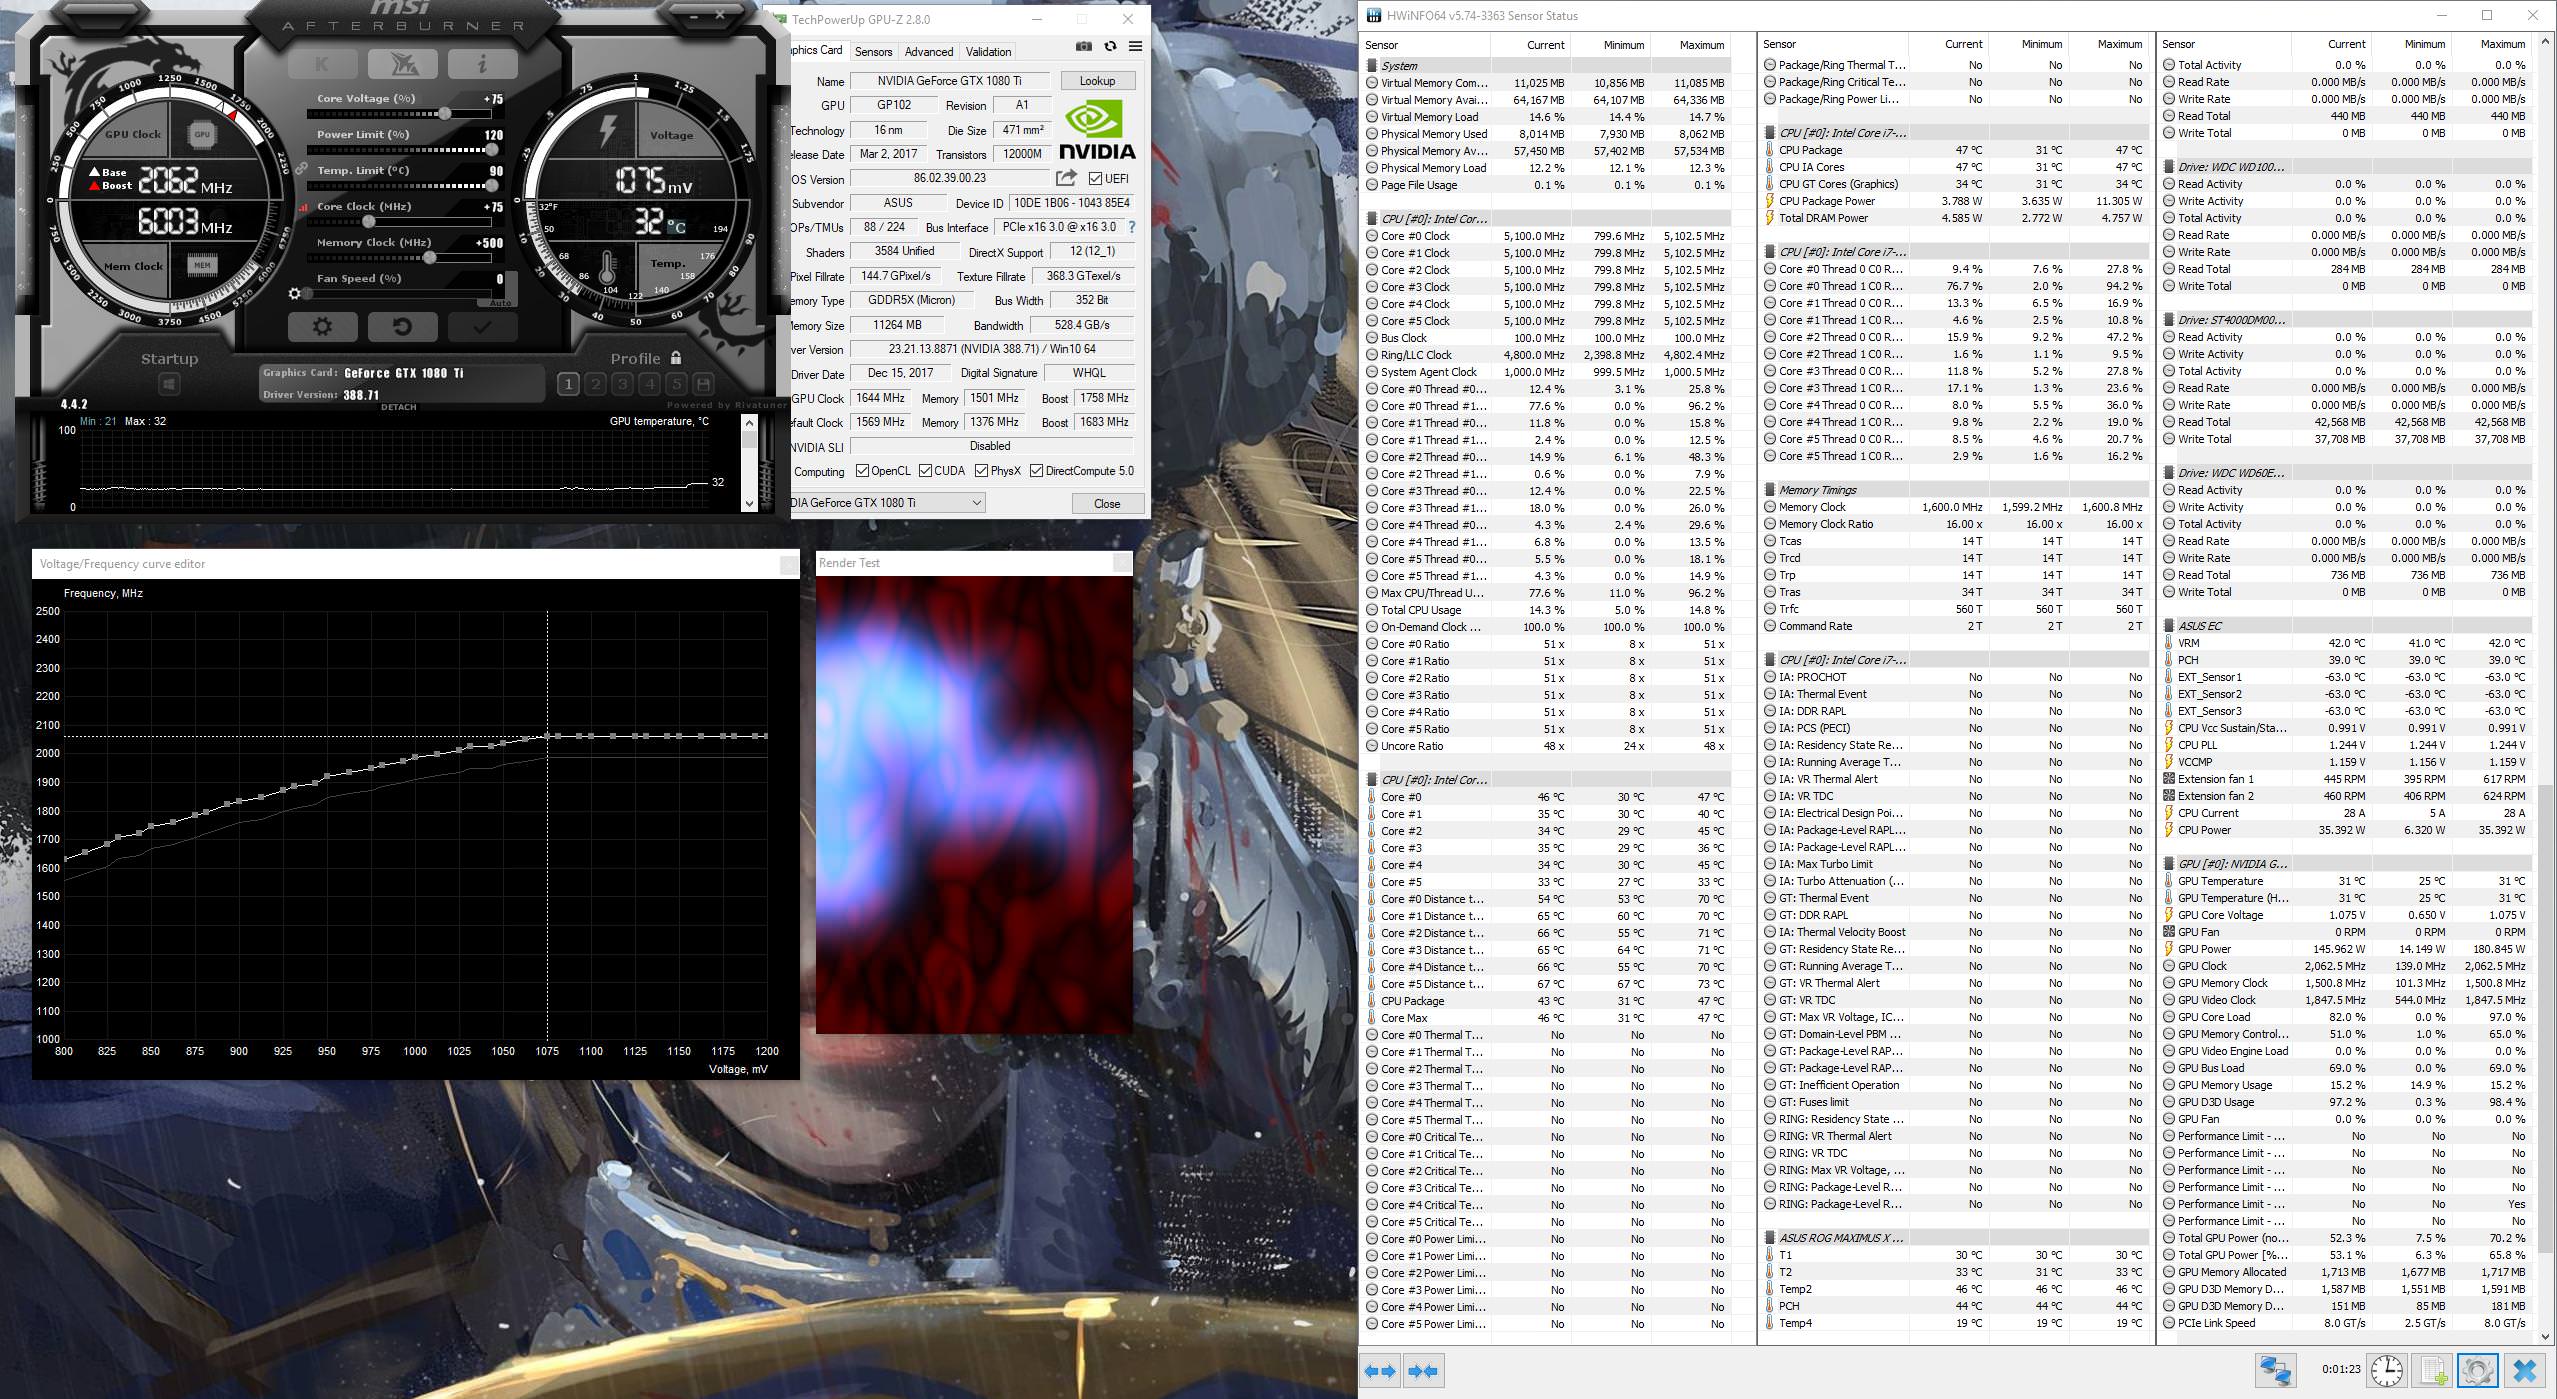Click the HWiNFO expand layout arrows button
This screenshot has height=1399, width=2557.
pyautogui.click(x=1381, y=1371)
